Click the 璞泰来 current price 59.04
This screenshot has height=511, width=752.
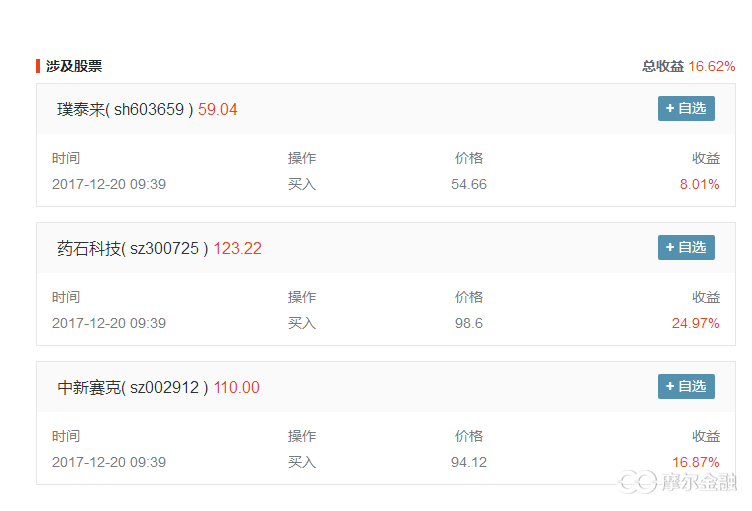(218, 110)
